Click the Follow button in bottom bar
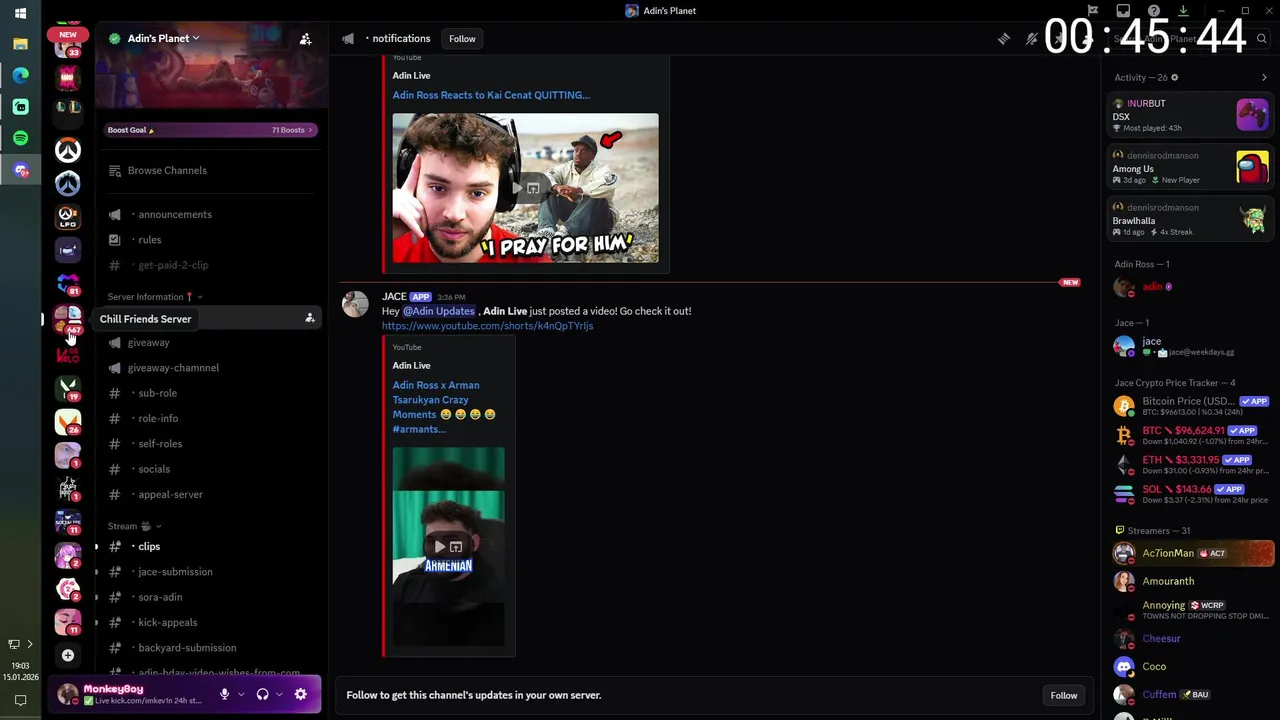The width and height of the screenshot is (1280, 720). click(1064, 695)
